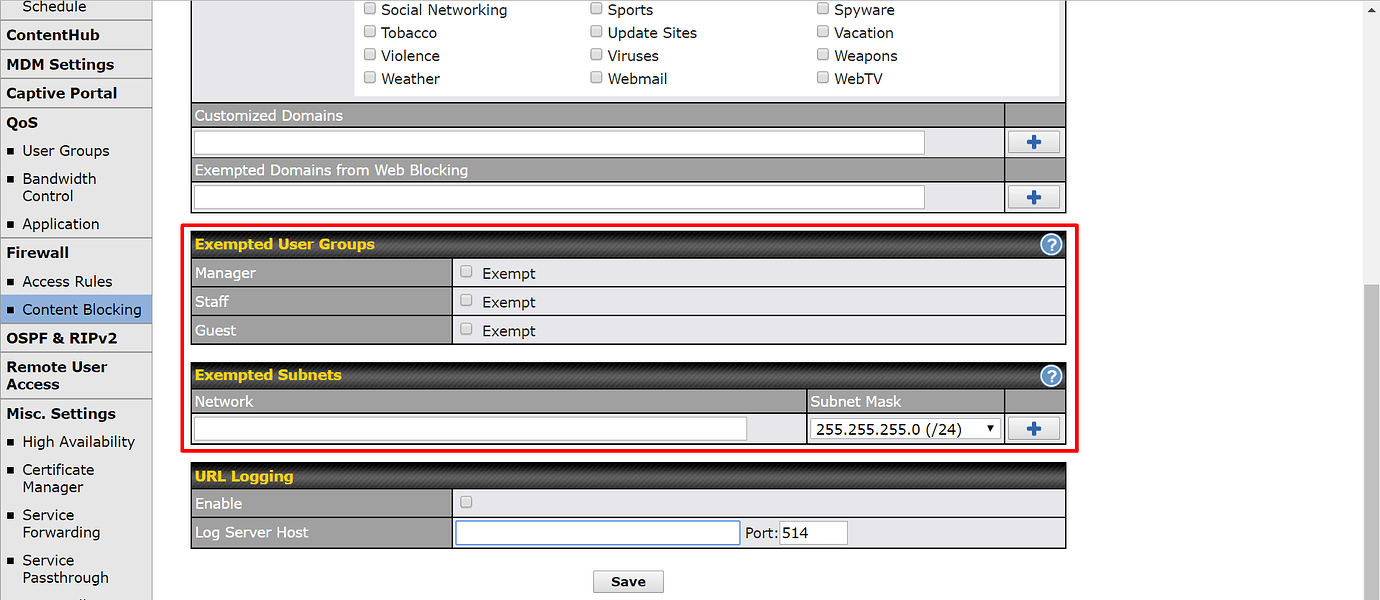Open the Subnet Mask dropdown

[903, 427]
